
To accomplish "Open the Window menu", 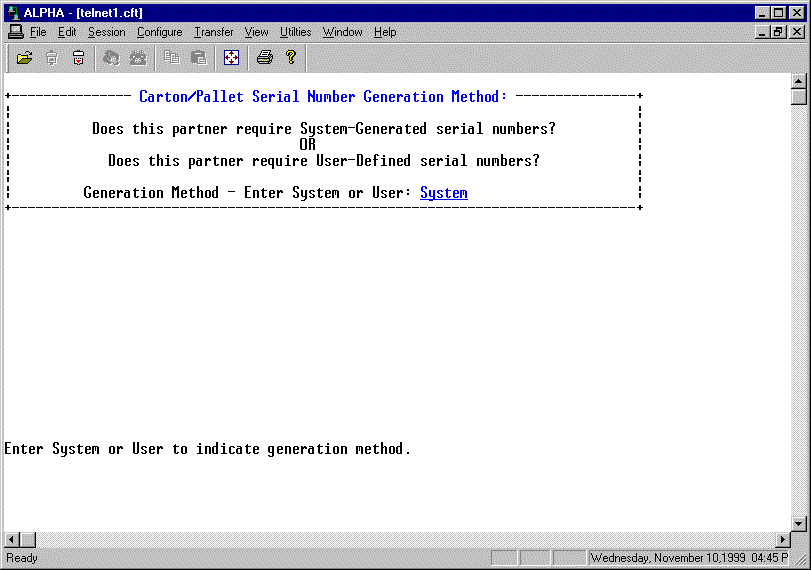I will click(x=342, y=32).
